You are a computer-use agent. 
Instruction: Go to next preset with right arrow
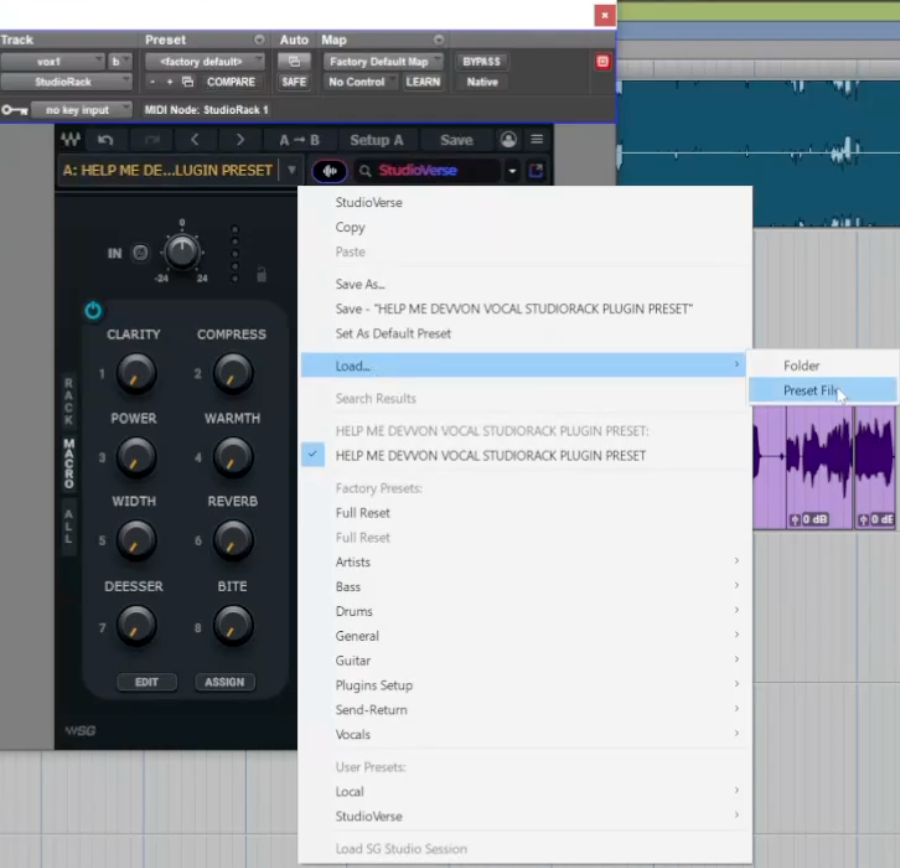(240, 140)
